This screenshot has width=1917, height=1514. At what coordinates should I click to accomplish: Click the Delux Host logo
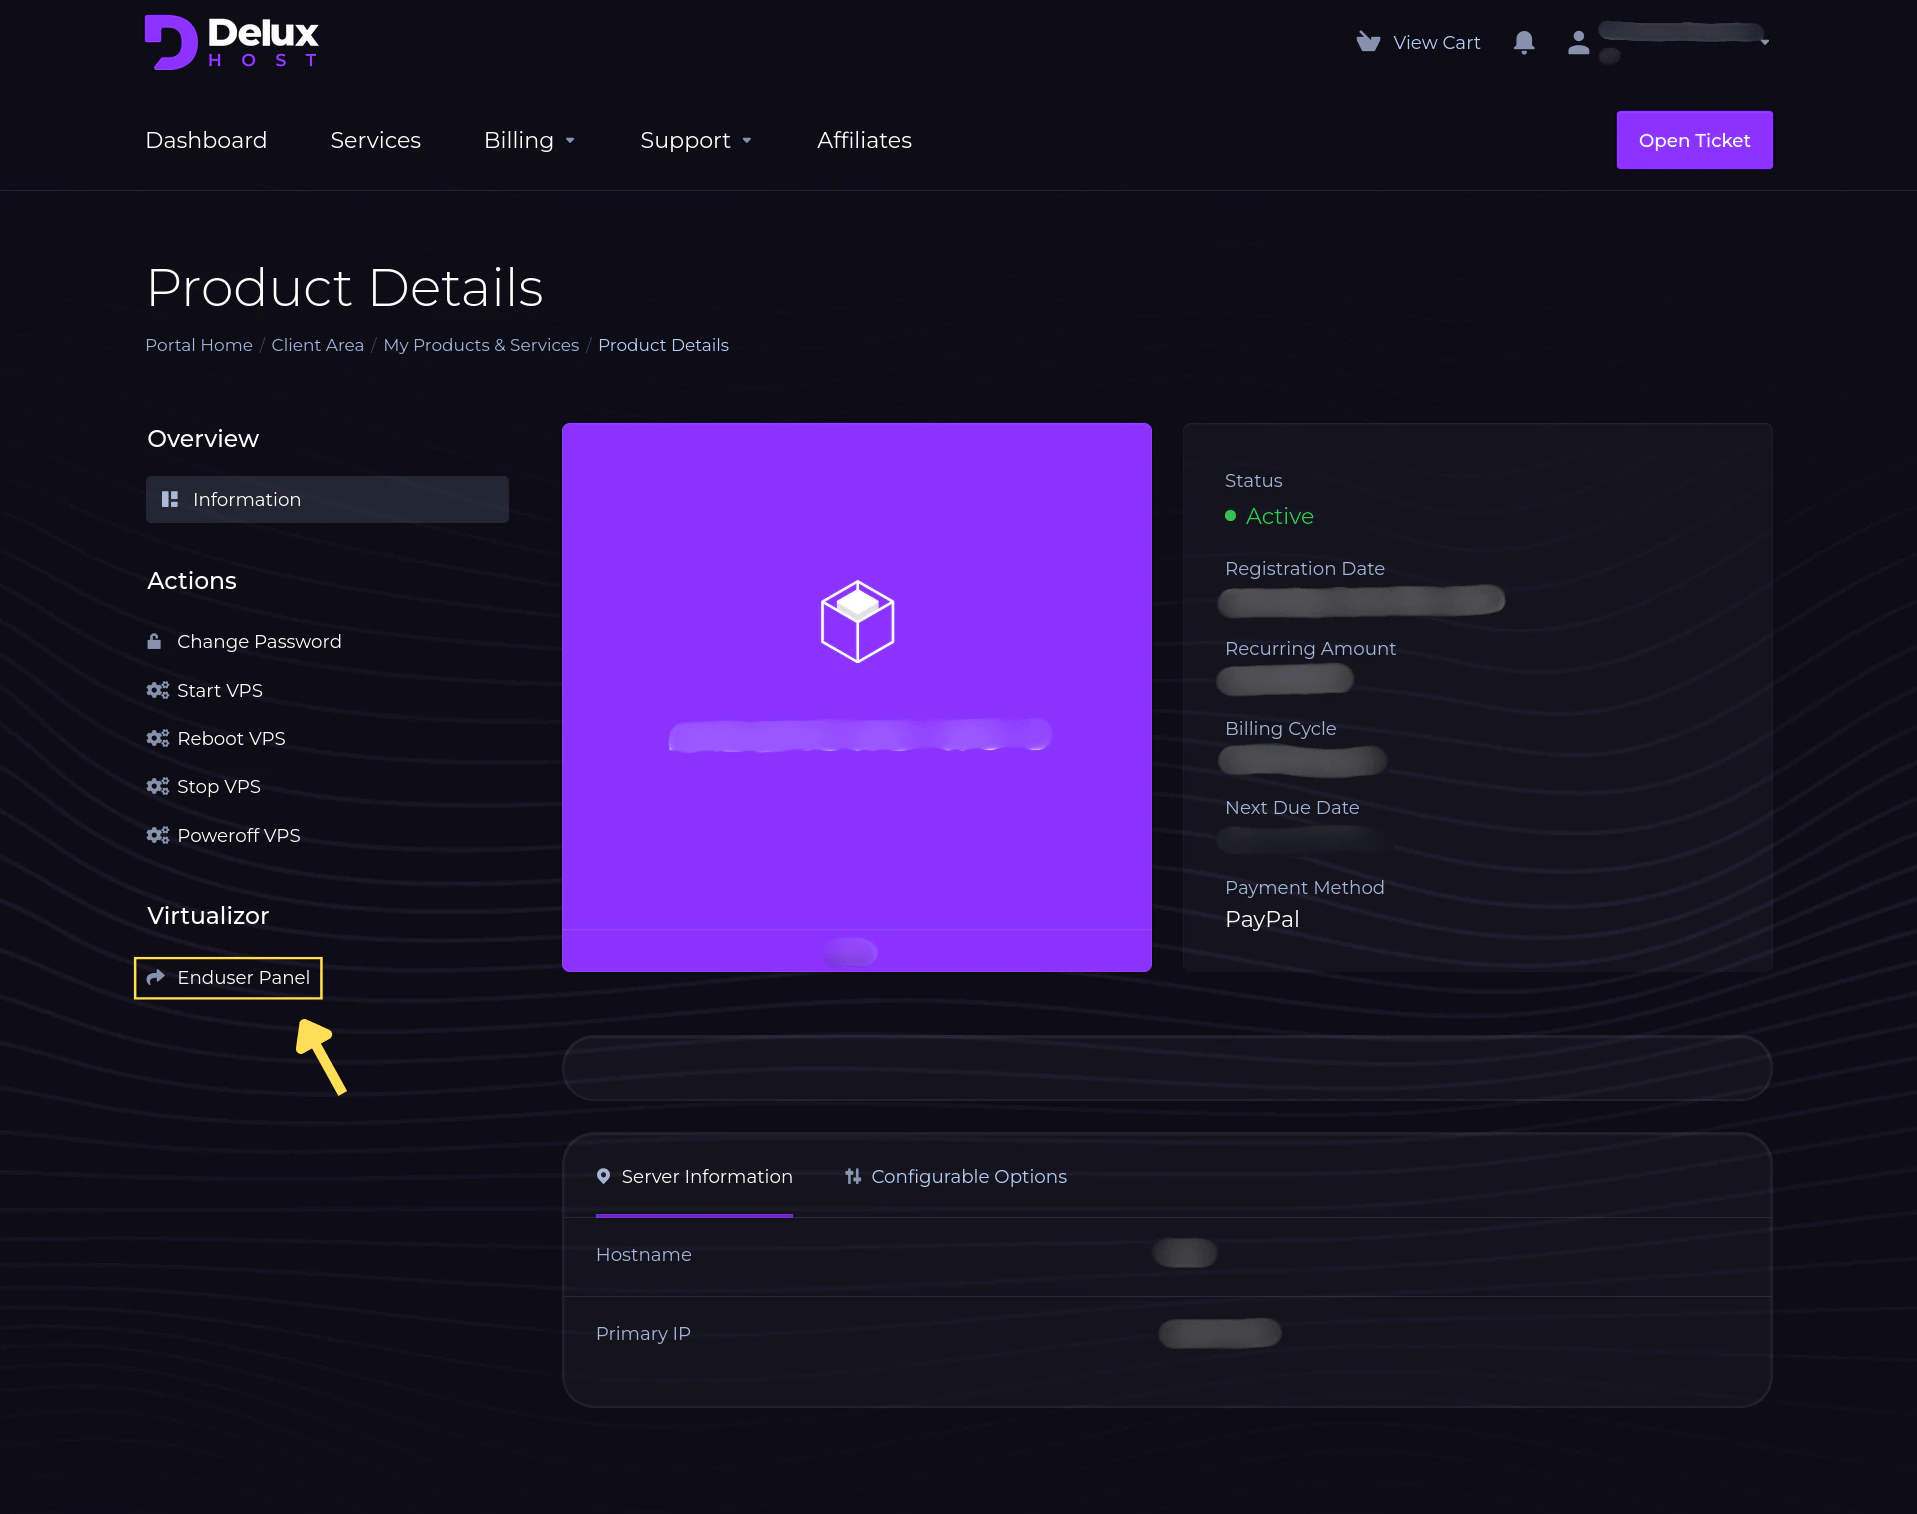coord(232,42)
